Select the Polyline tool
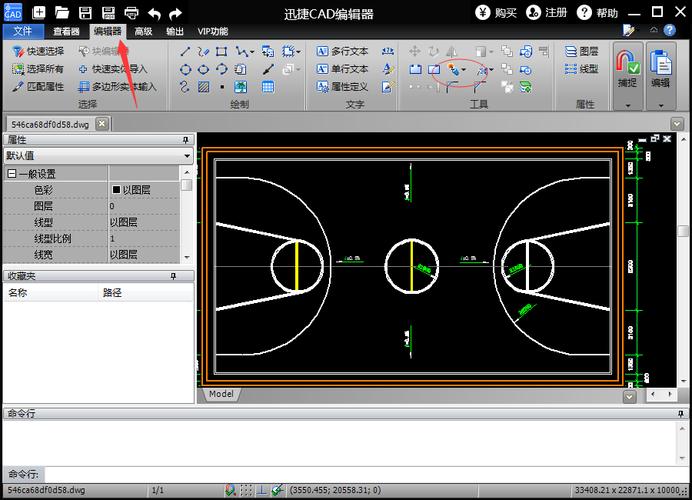The width and height of the screenshot is (692, 500). 241,52
